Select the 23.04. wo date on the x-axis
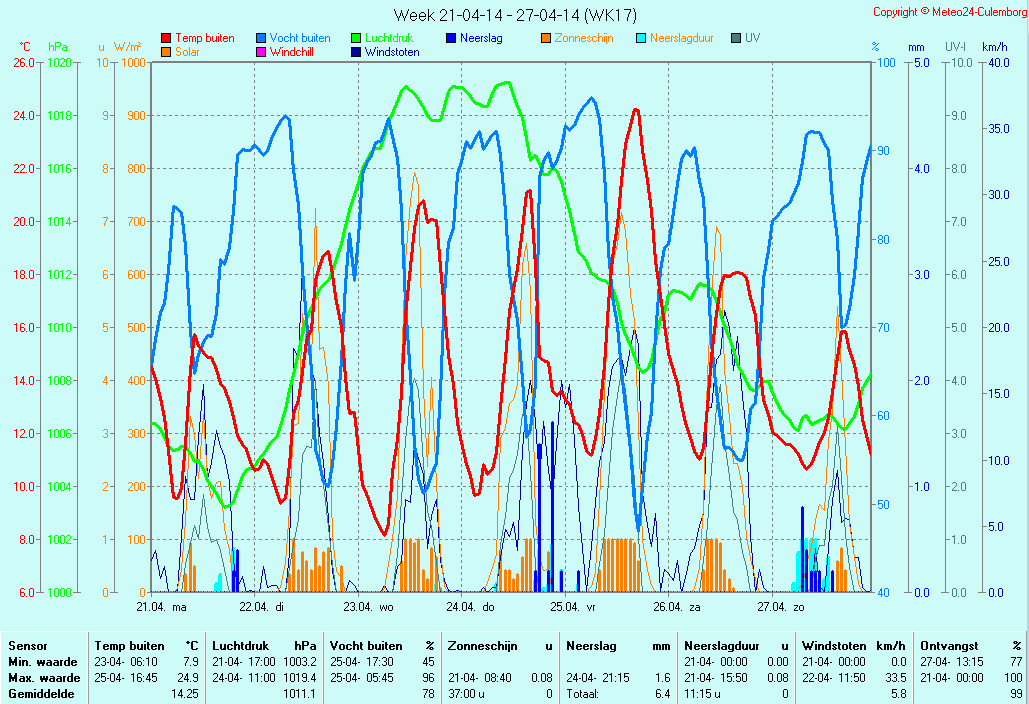 coord(368,607)
